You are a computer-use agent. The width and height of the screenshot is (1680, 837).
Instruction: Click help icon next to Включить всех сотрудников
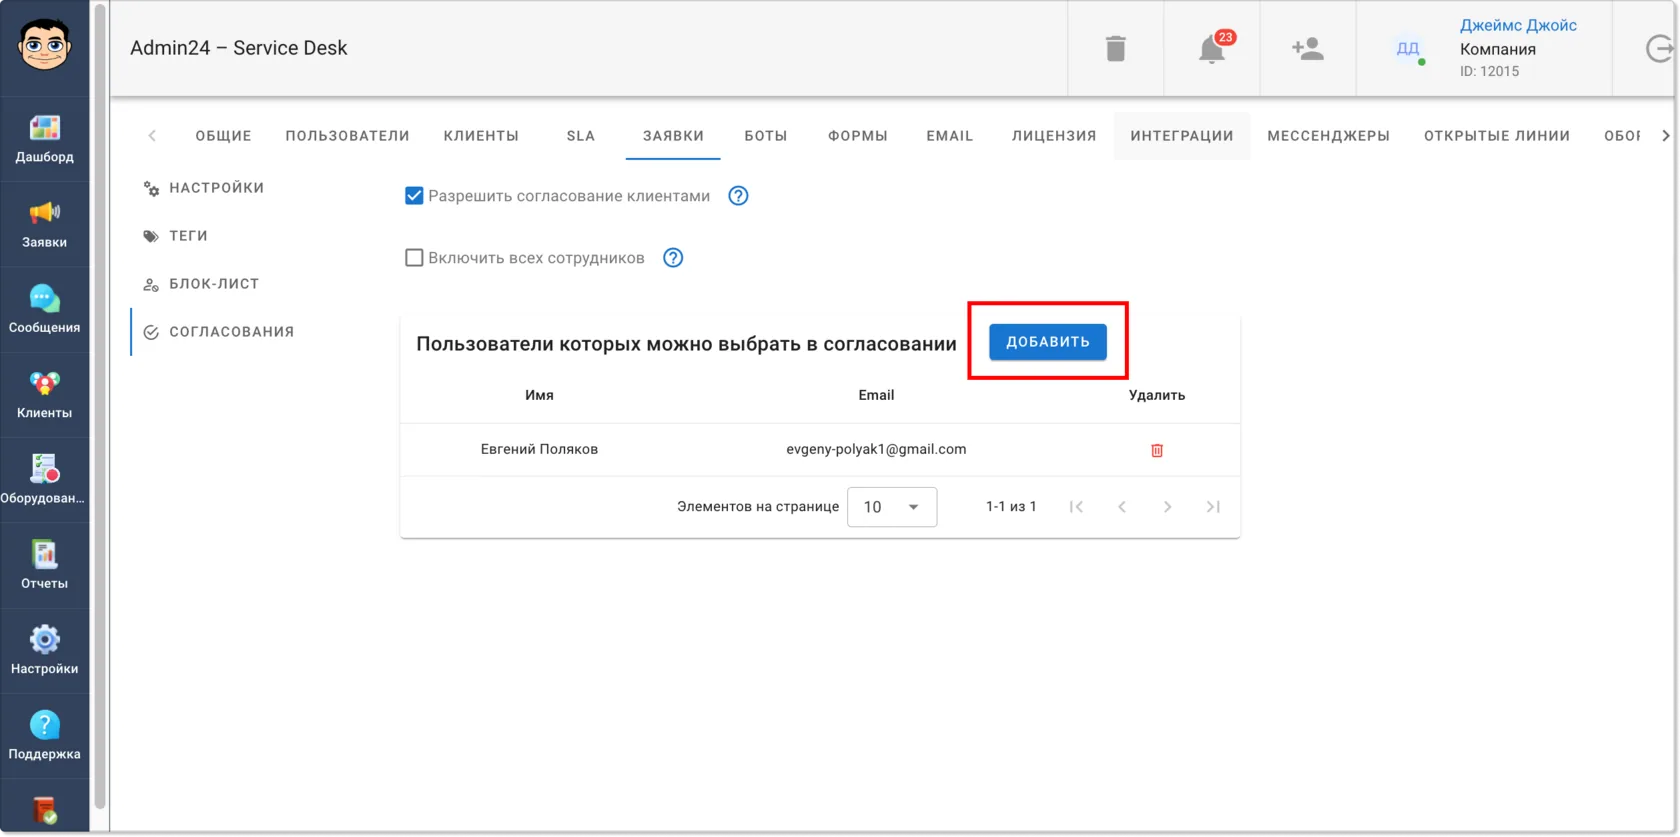coord(673,258)
